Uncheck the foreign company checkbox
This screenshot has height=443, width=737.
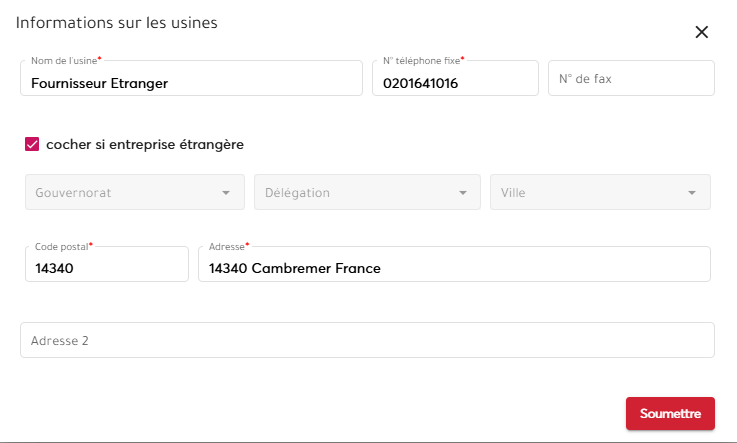pyautogui.click(x=32, y=144)
